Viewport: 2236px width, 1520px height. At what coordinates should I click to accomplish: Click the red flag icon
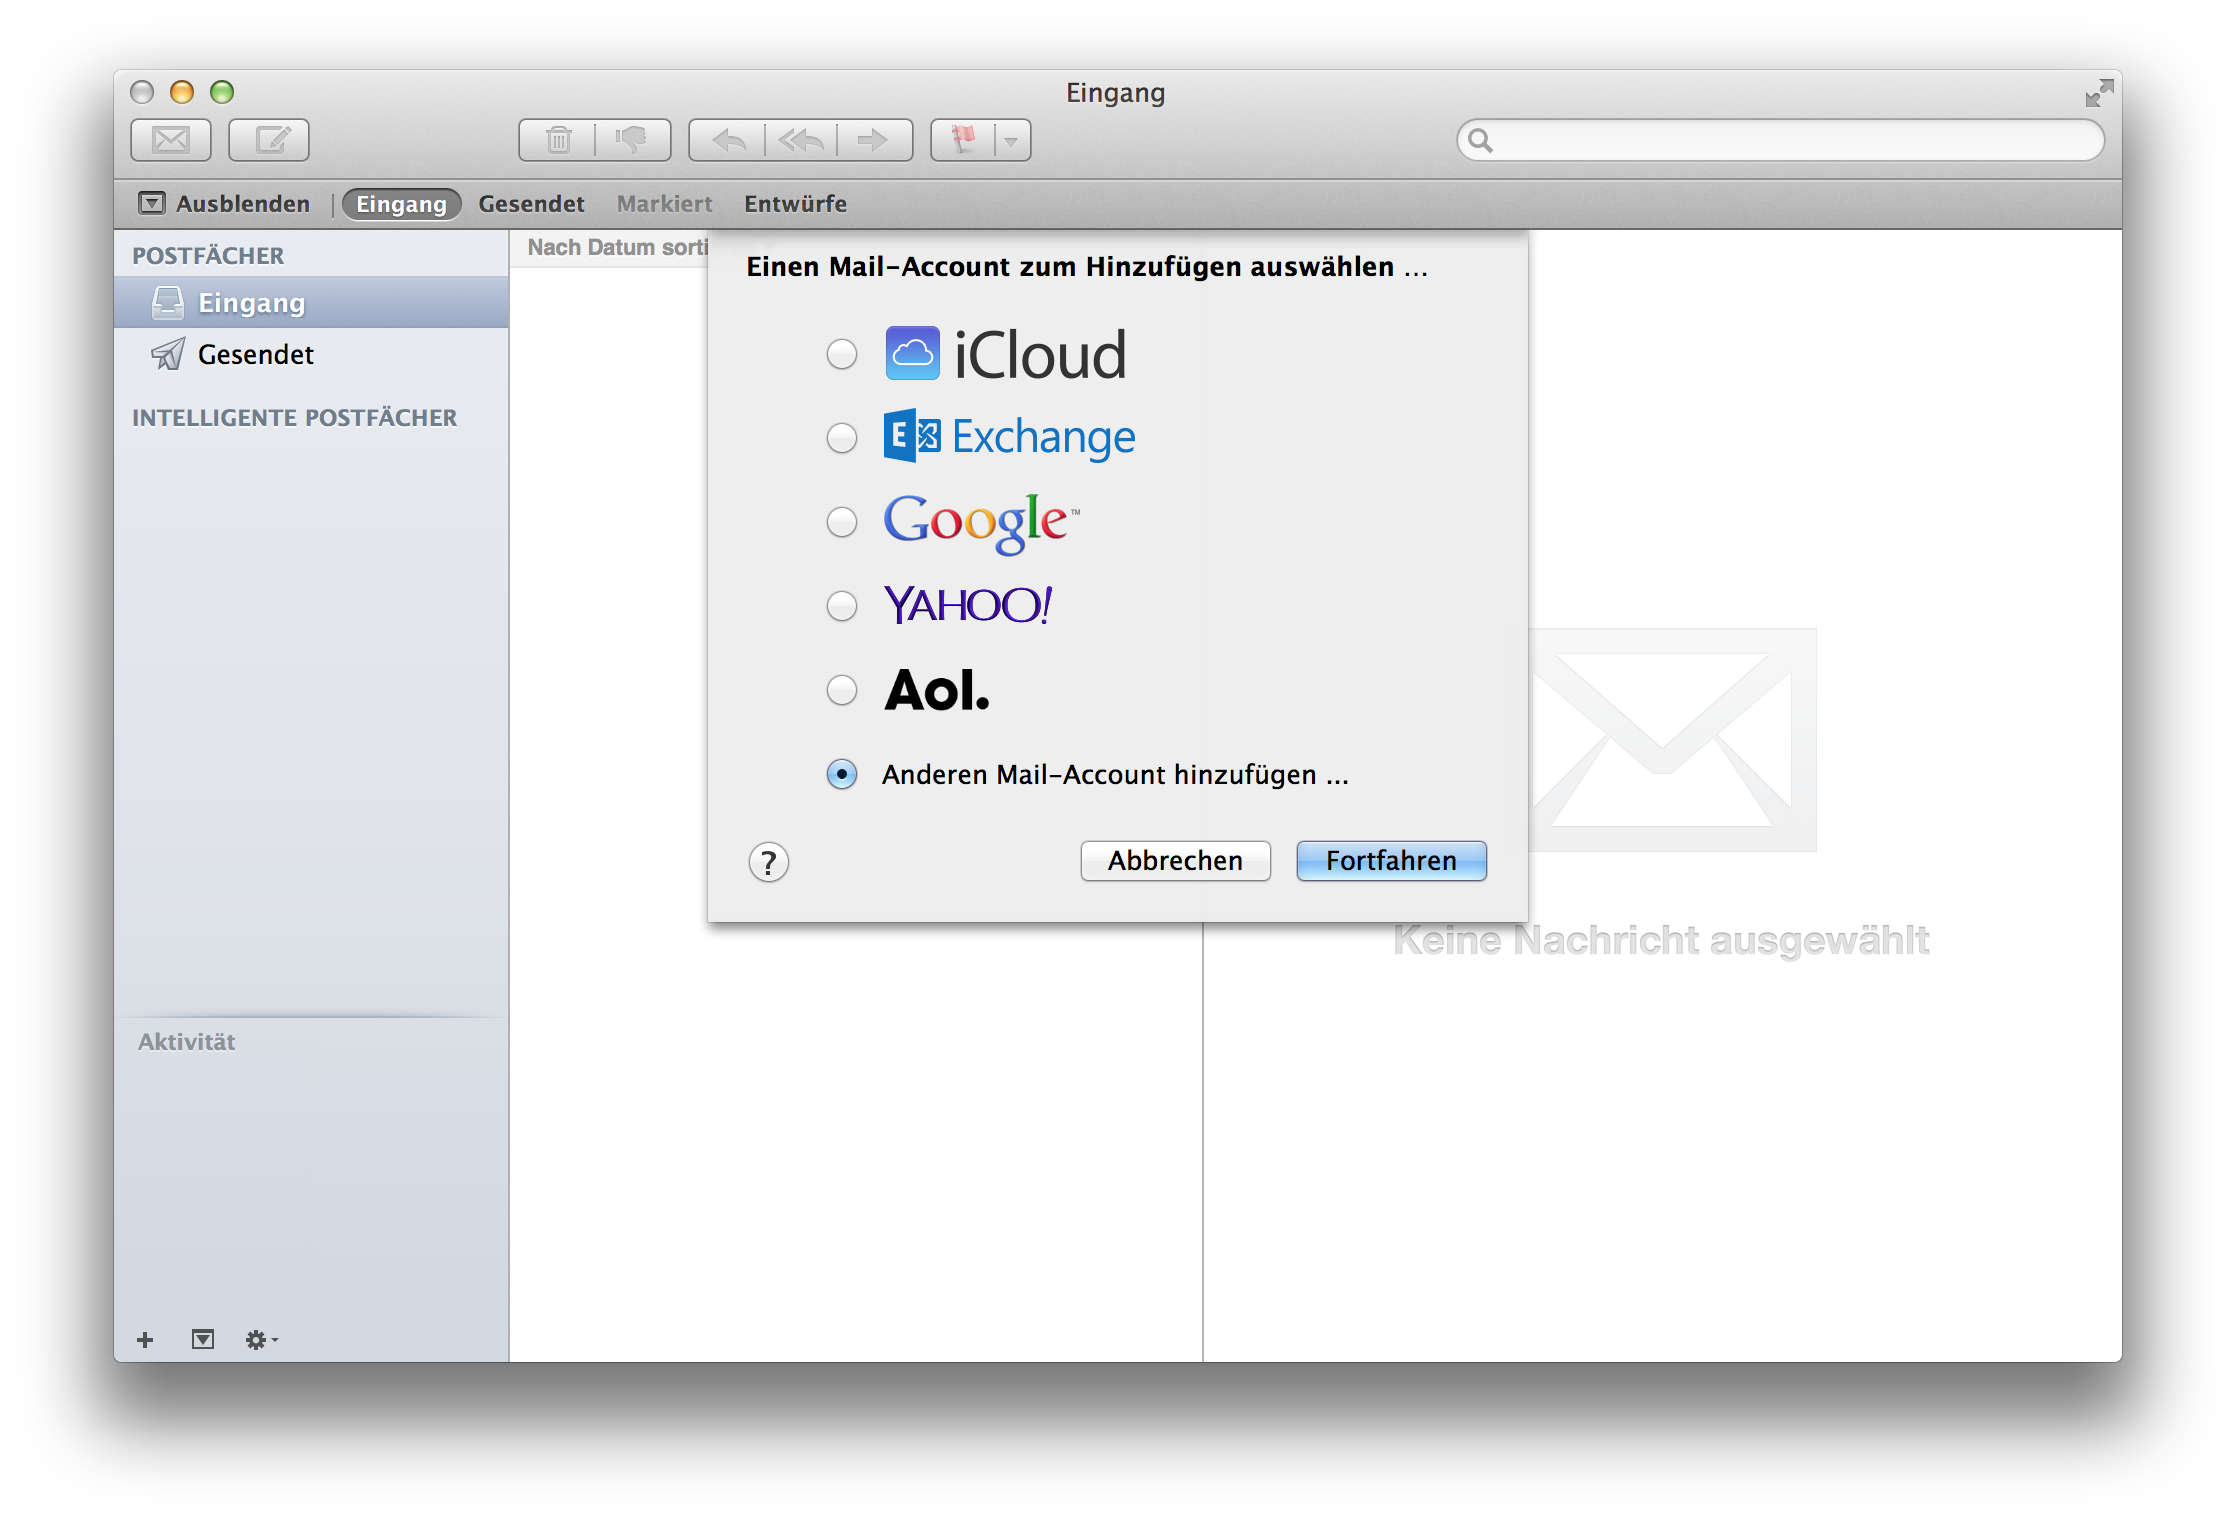click(963, 140)
